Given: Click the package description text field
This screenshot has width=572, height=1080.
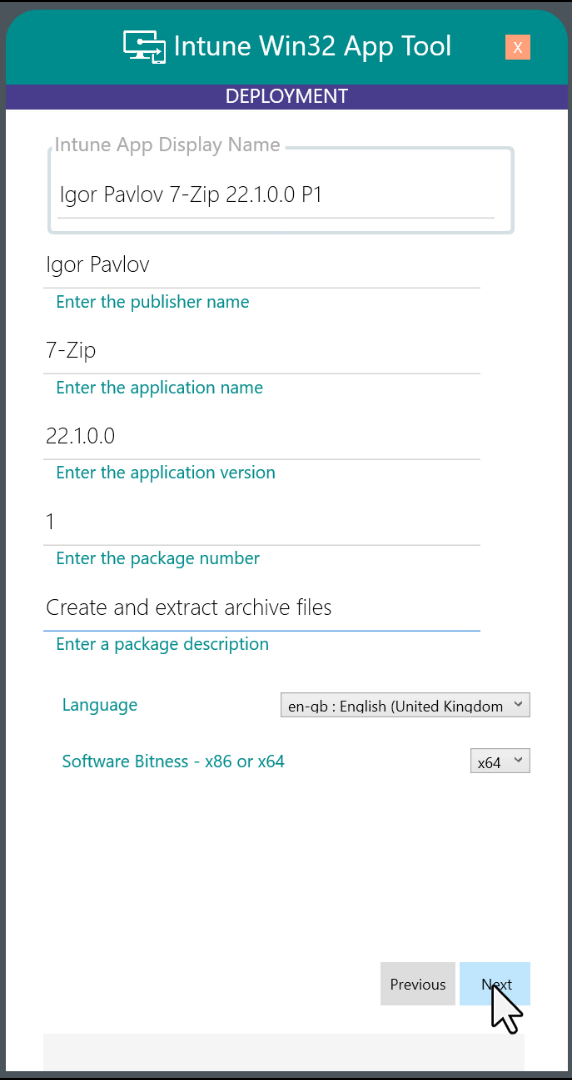Looking at the screenshot, I should [x=262, y=608].
